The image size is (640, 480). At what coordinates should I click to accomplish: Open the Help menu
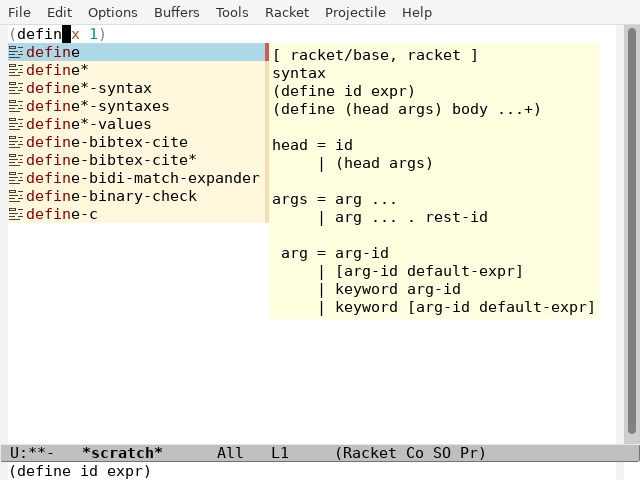[417, 12]
